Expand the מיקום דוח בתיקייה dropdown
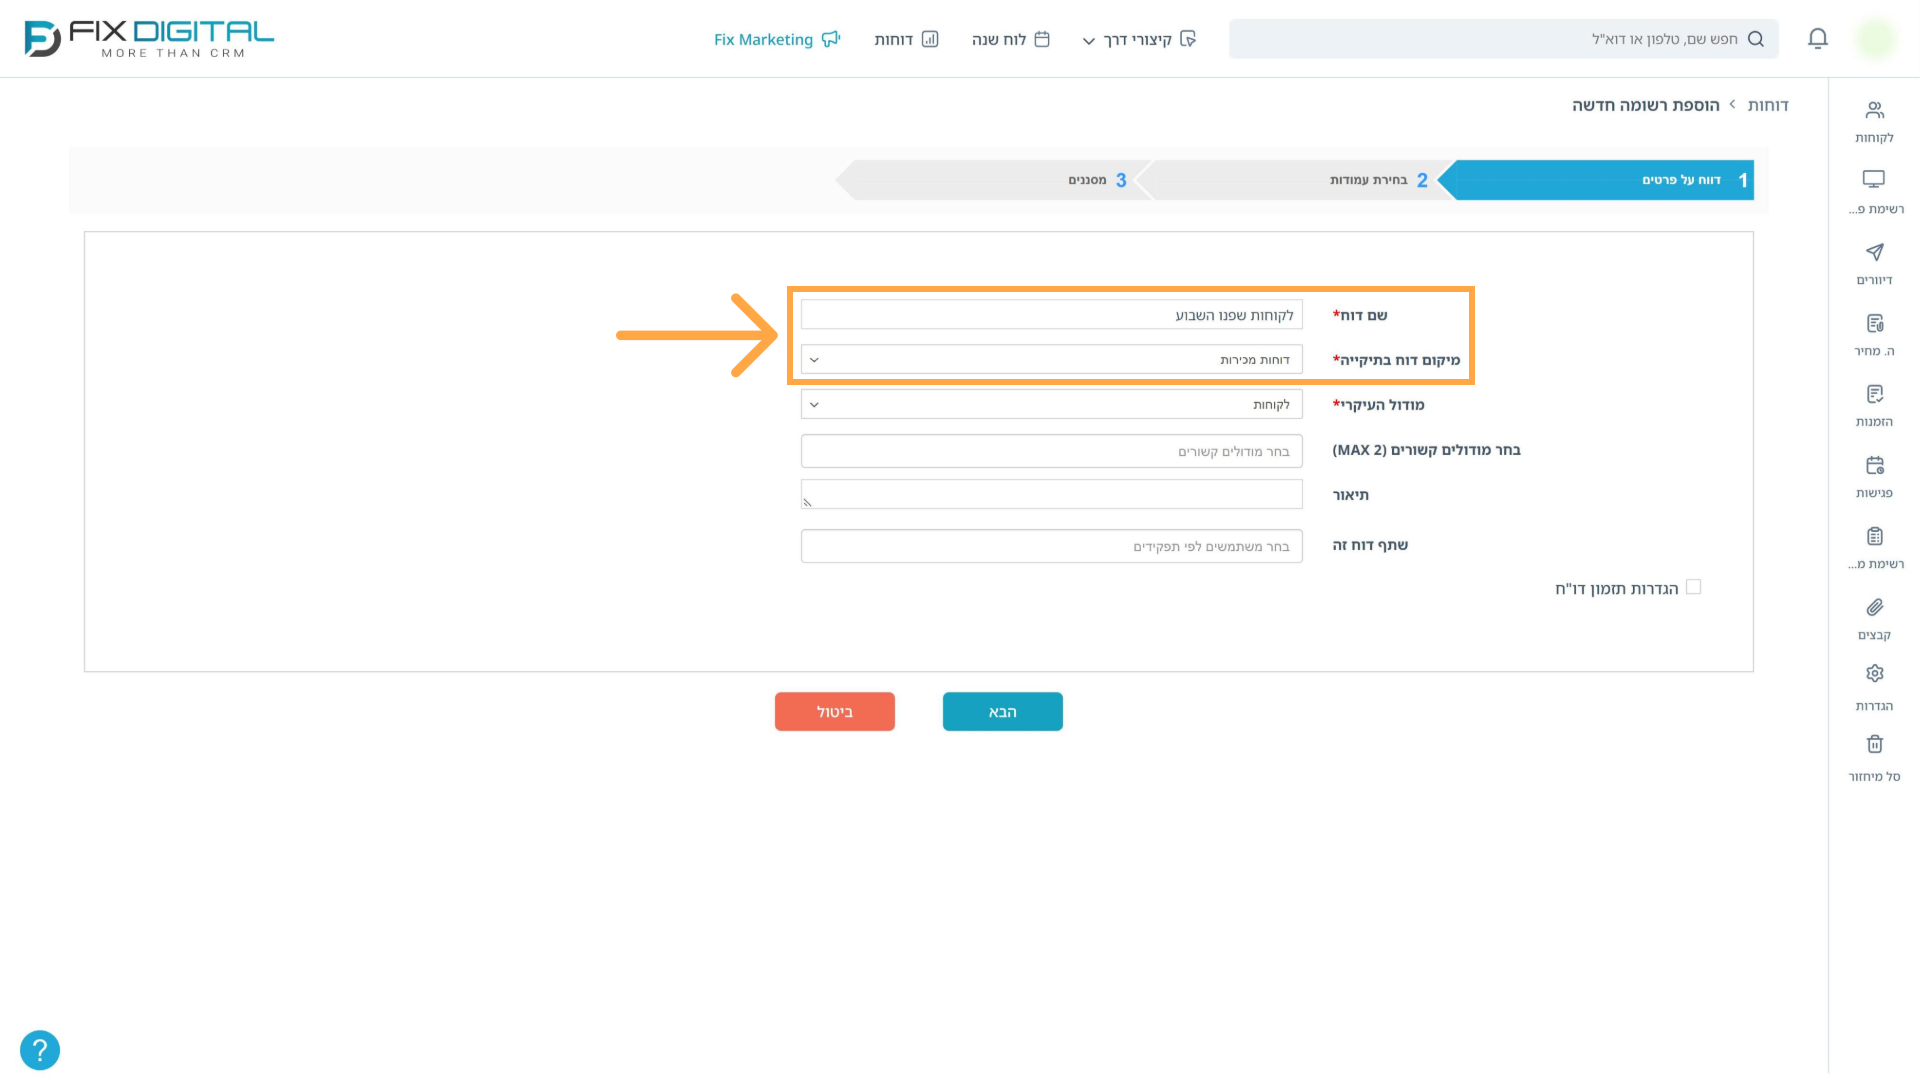1920x1080 pixels. [x=1051, y=360]
